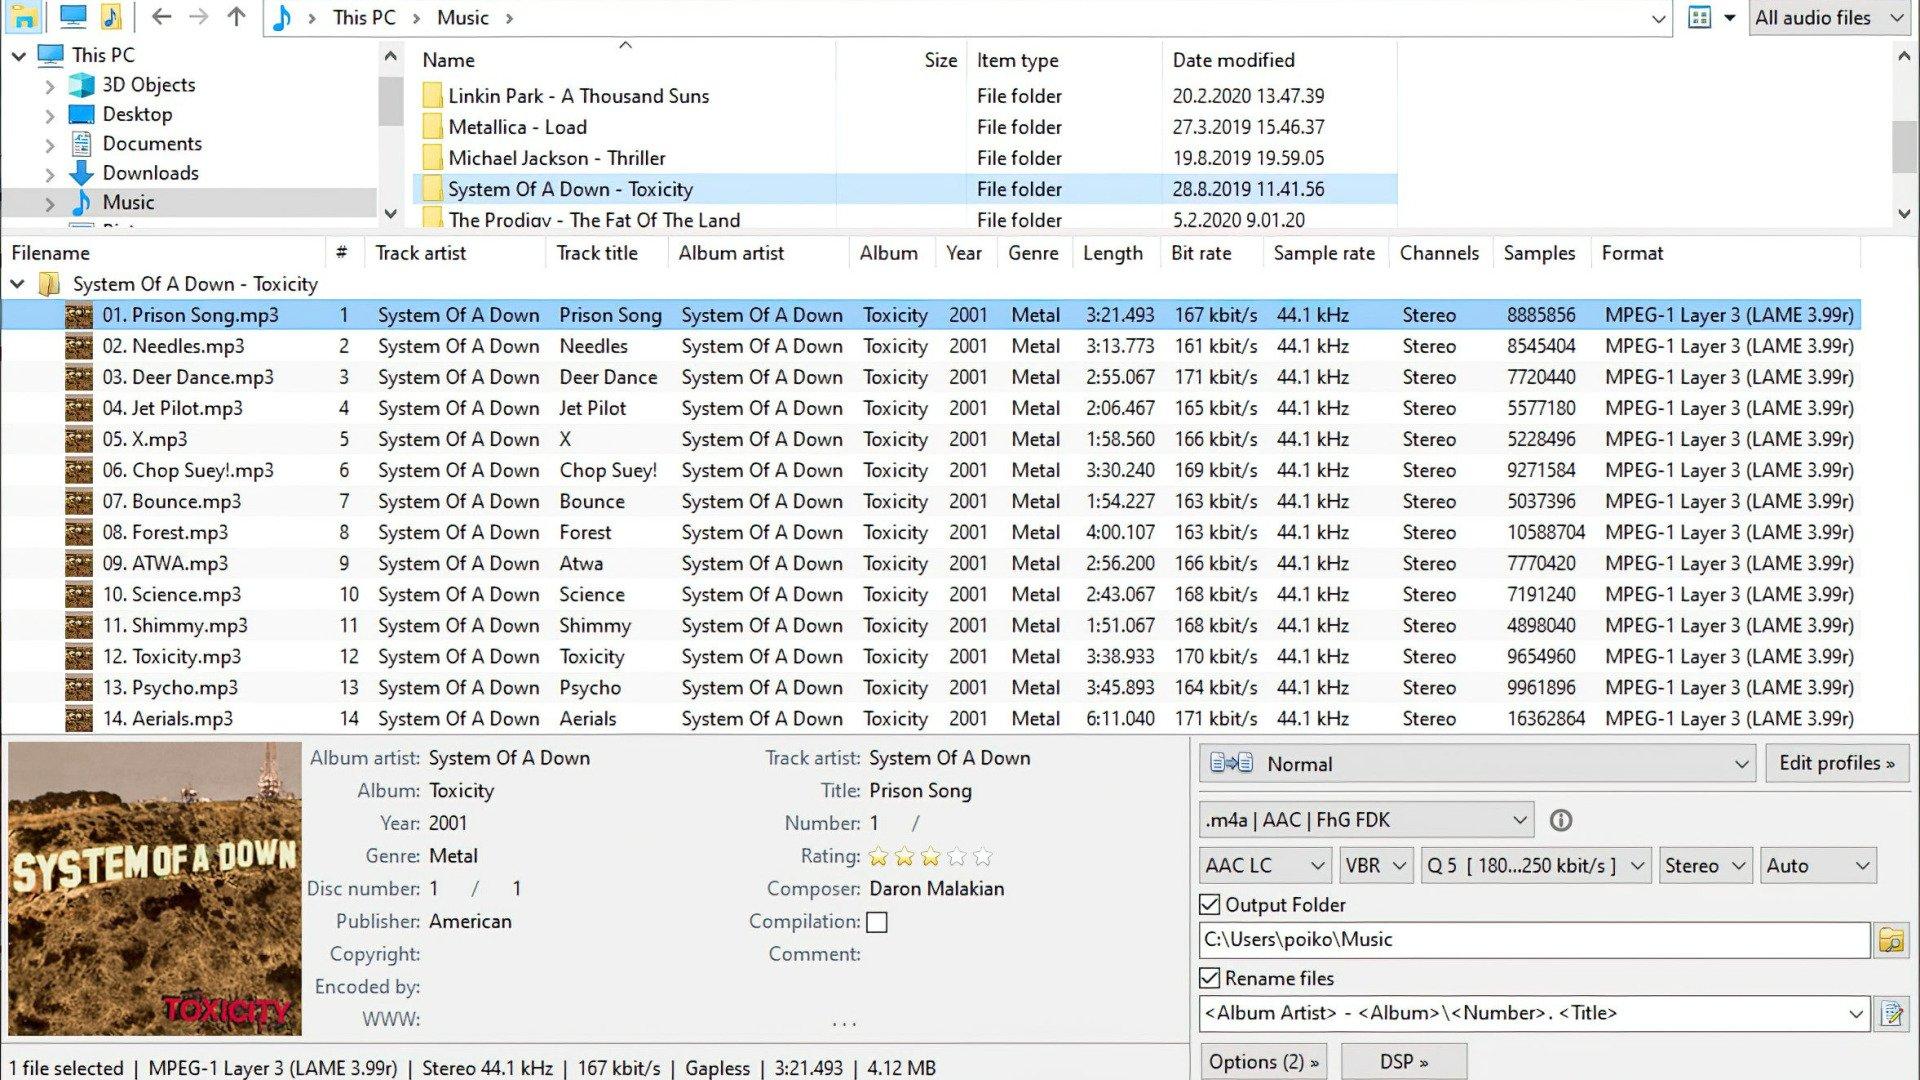Toggle the file browser folder icon in toolbar
1920x1080 pixels.
click(23, 17)
